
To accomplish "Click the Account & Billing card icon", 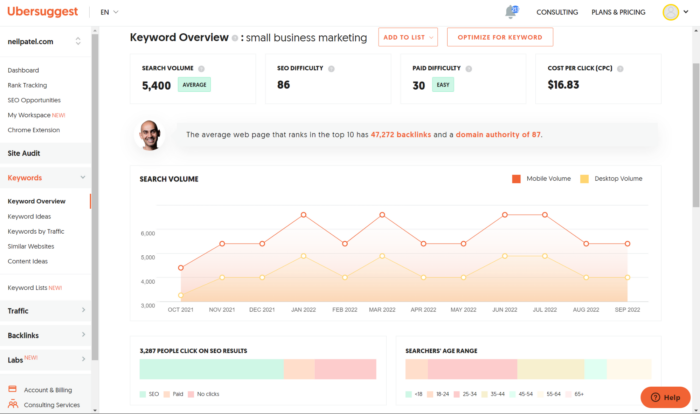I will (12, 389).
